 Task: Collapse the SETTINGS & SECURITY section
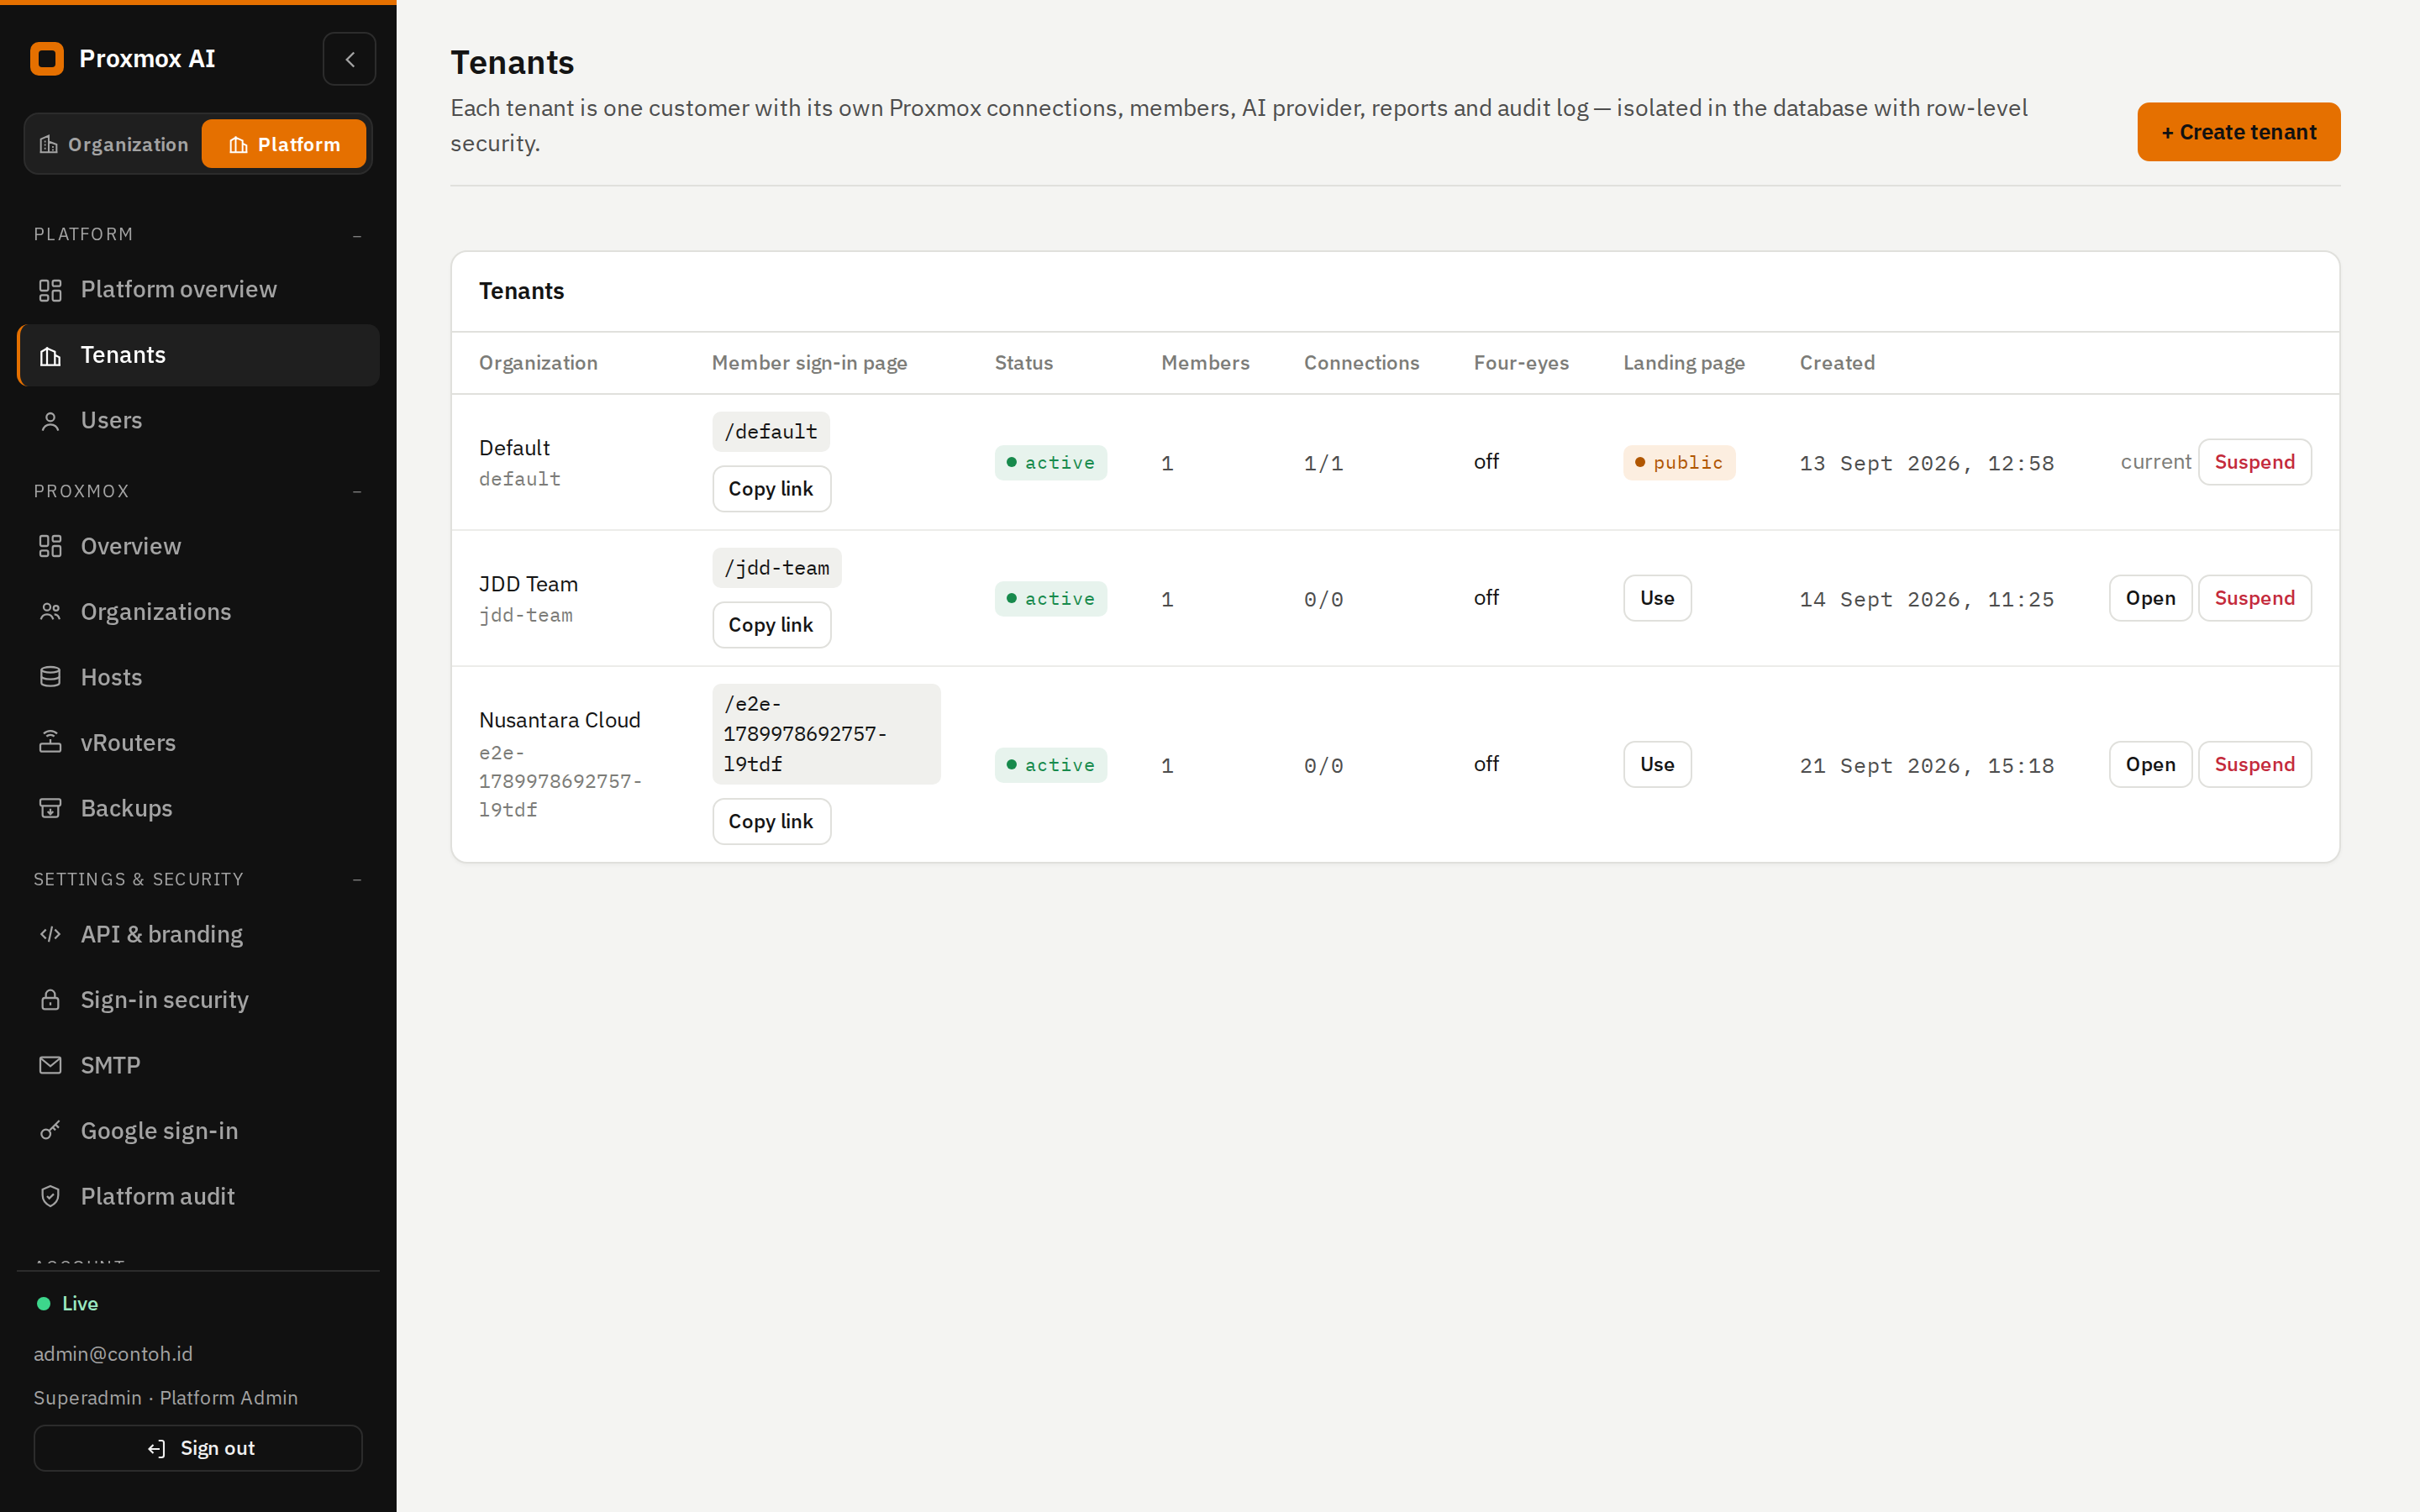pyautogui.click(x=357, y=880)
